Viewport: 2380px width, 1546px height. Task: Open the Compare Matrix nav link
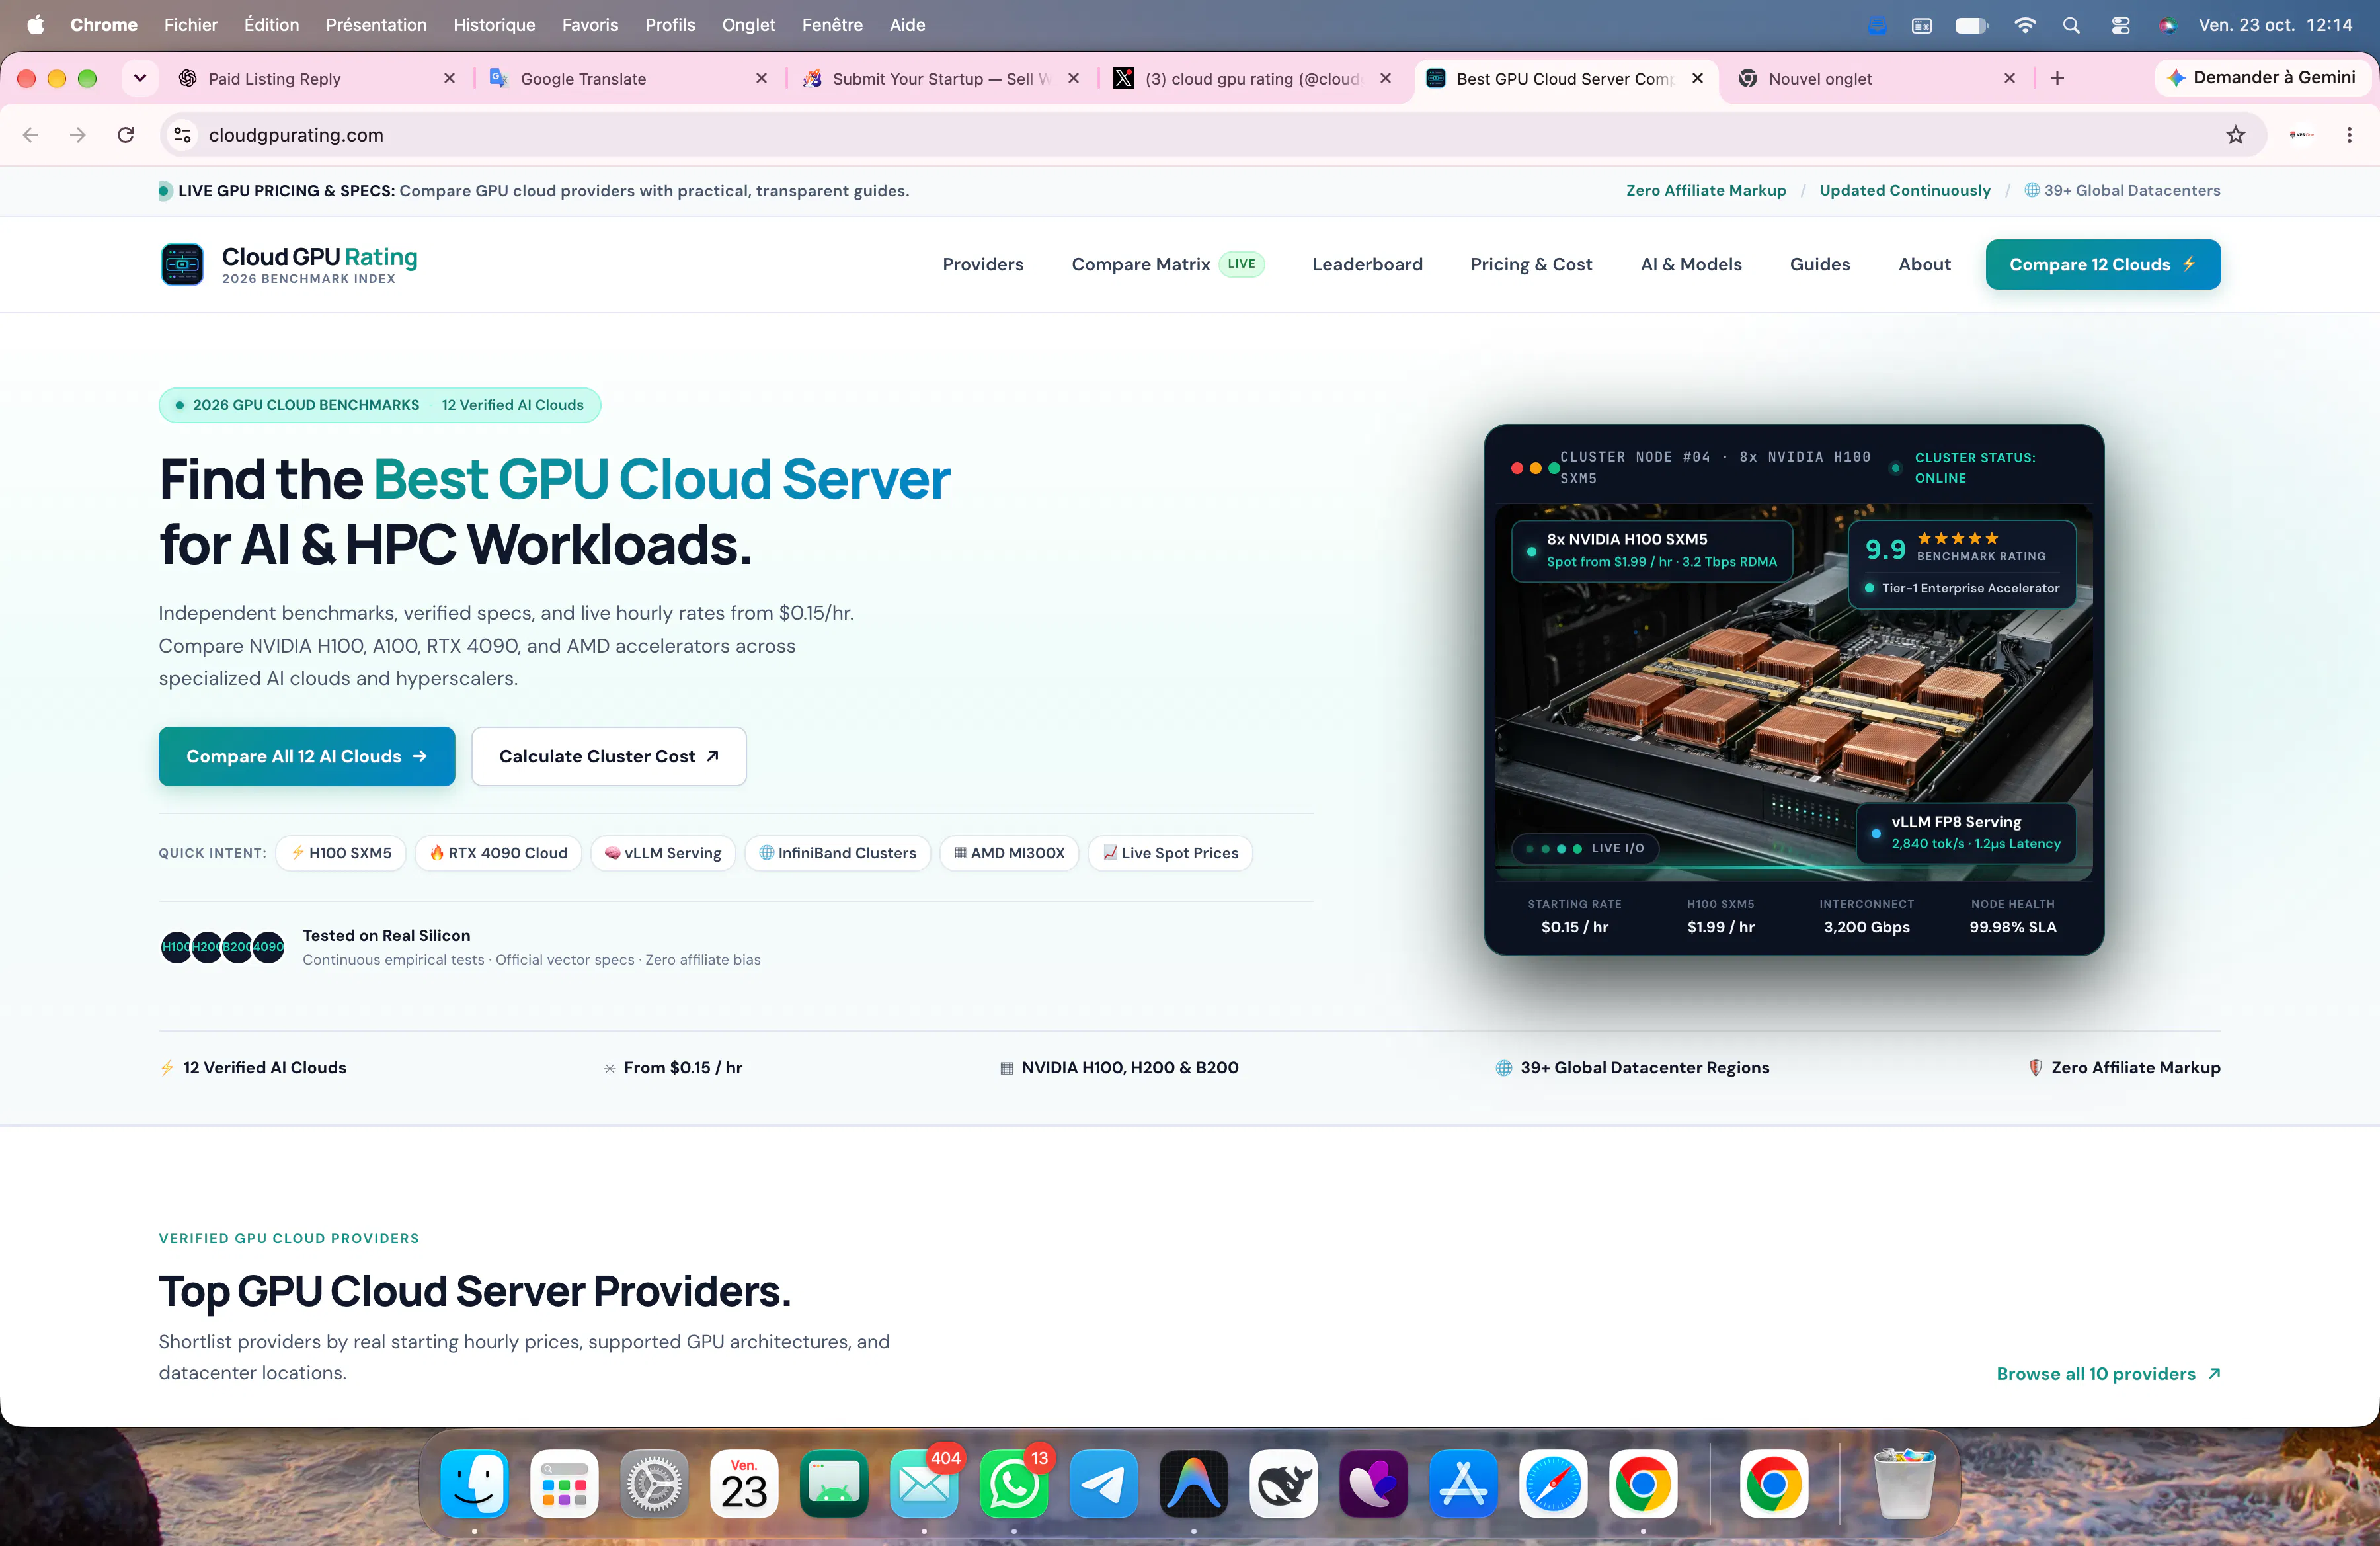[1141, 264]
